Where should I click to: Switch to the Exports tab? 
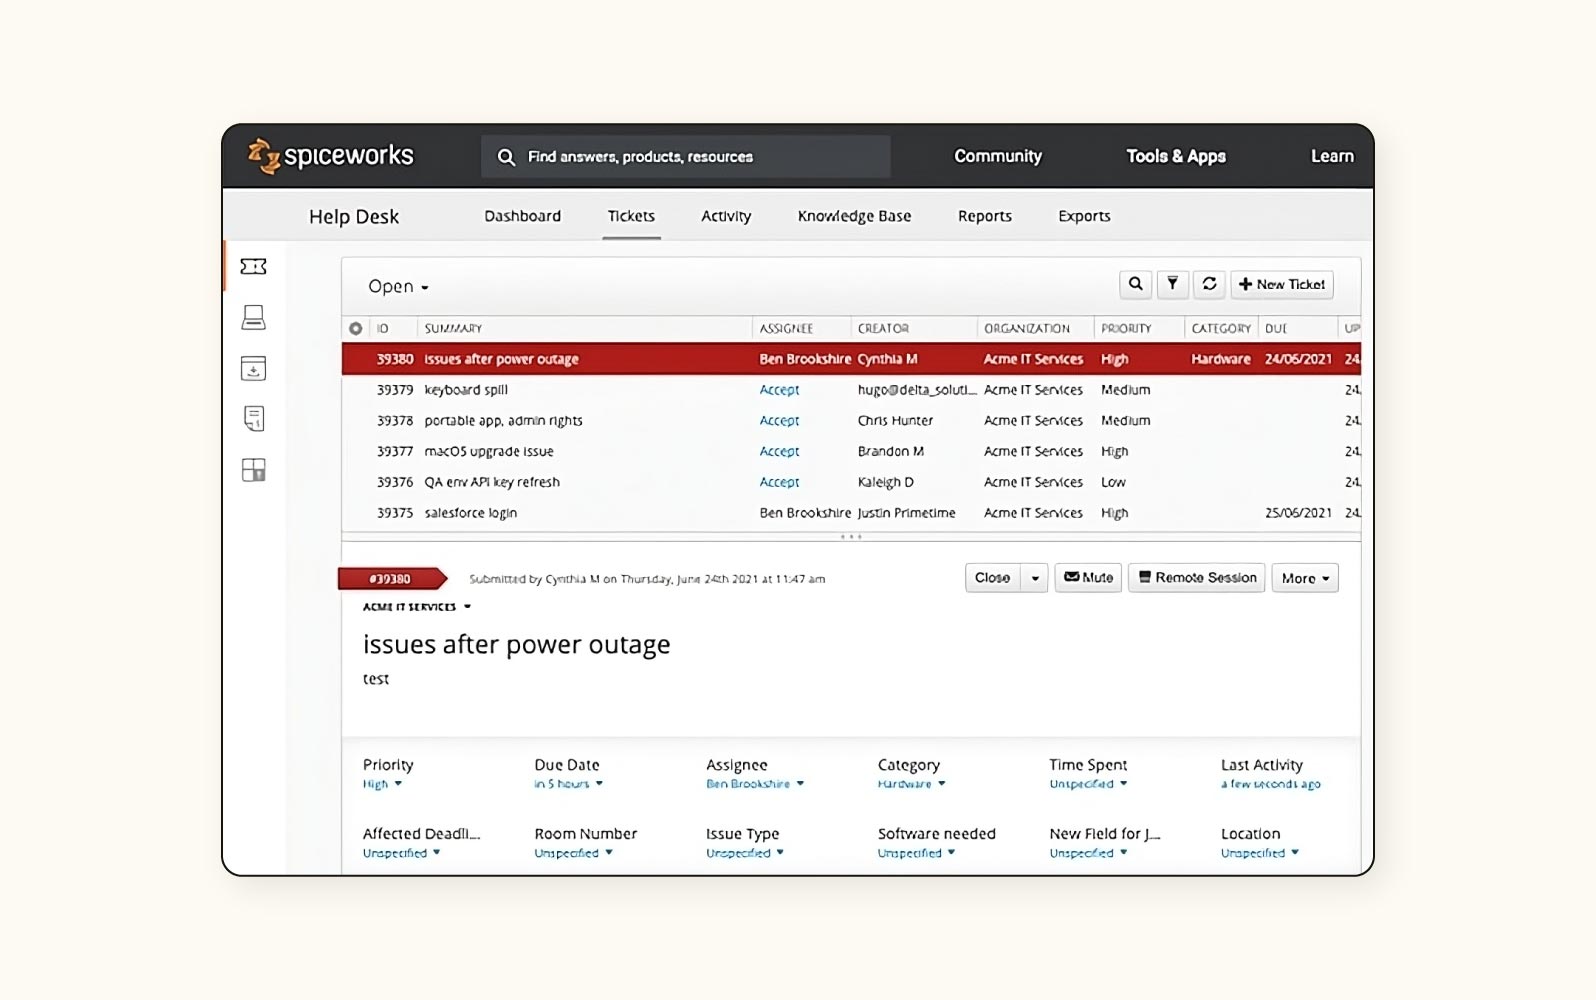(x=1084, y=216)
